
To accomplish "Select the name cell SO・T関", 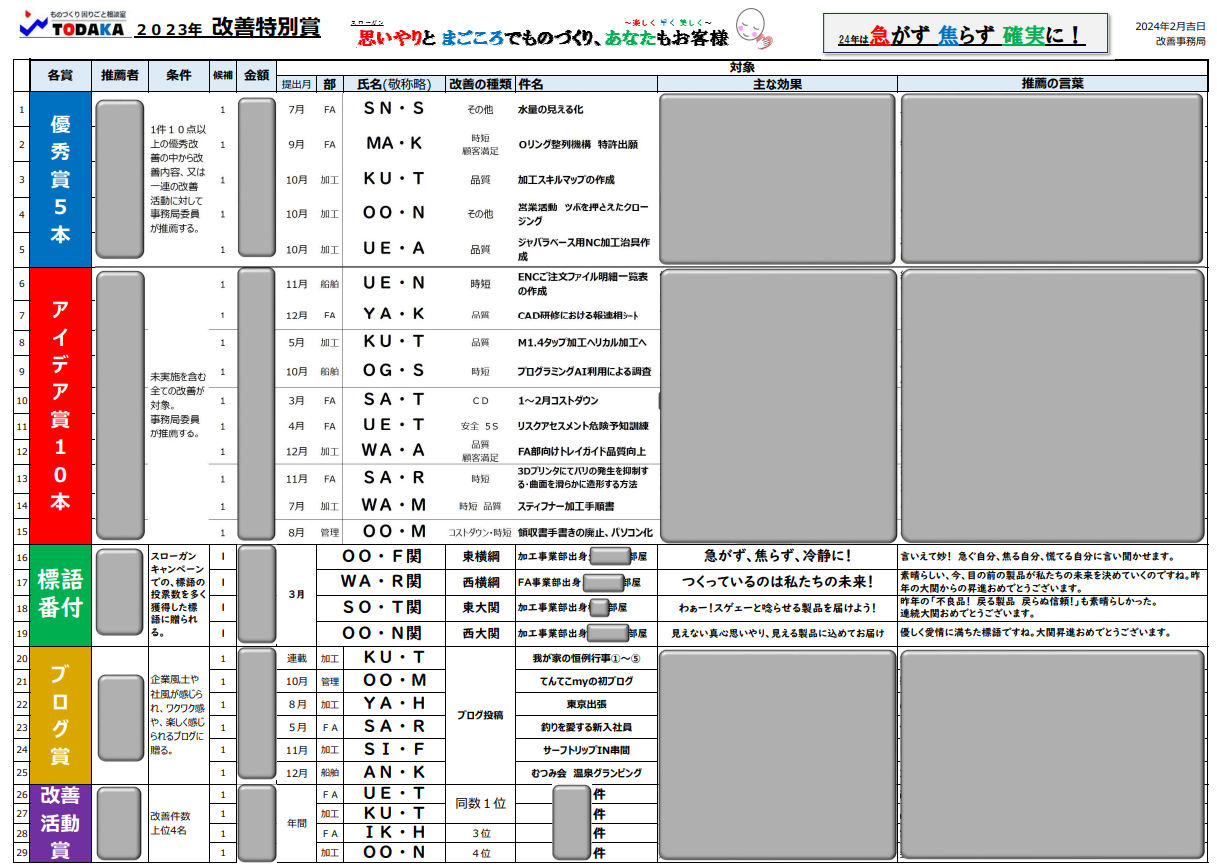I will 381,608.
